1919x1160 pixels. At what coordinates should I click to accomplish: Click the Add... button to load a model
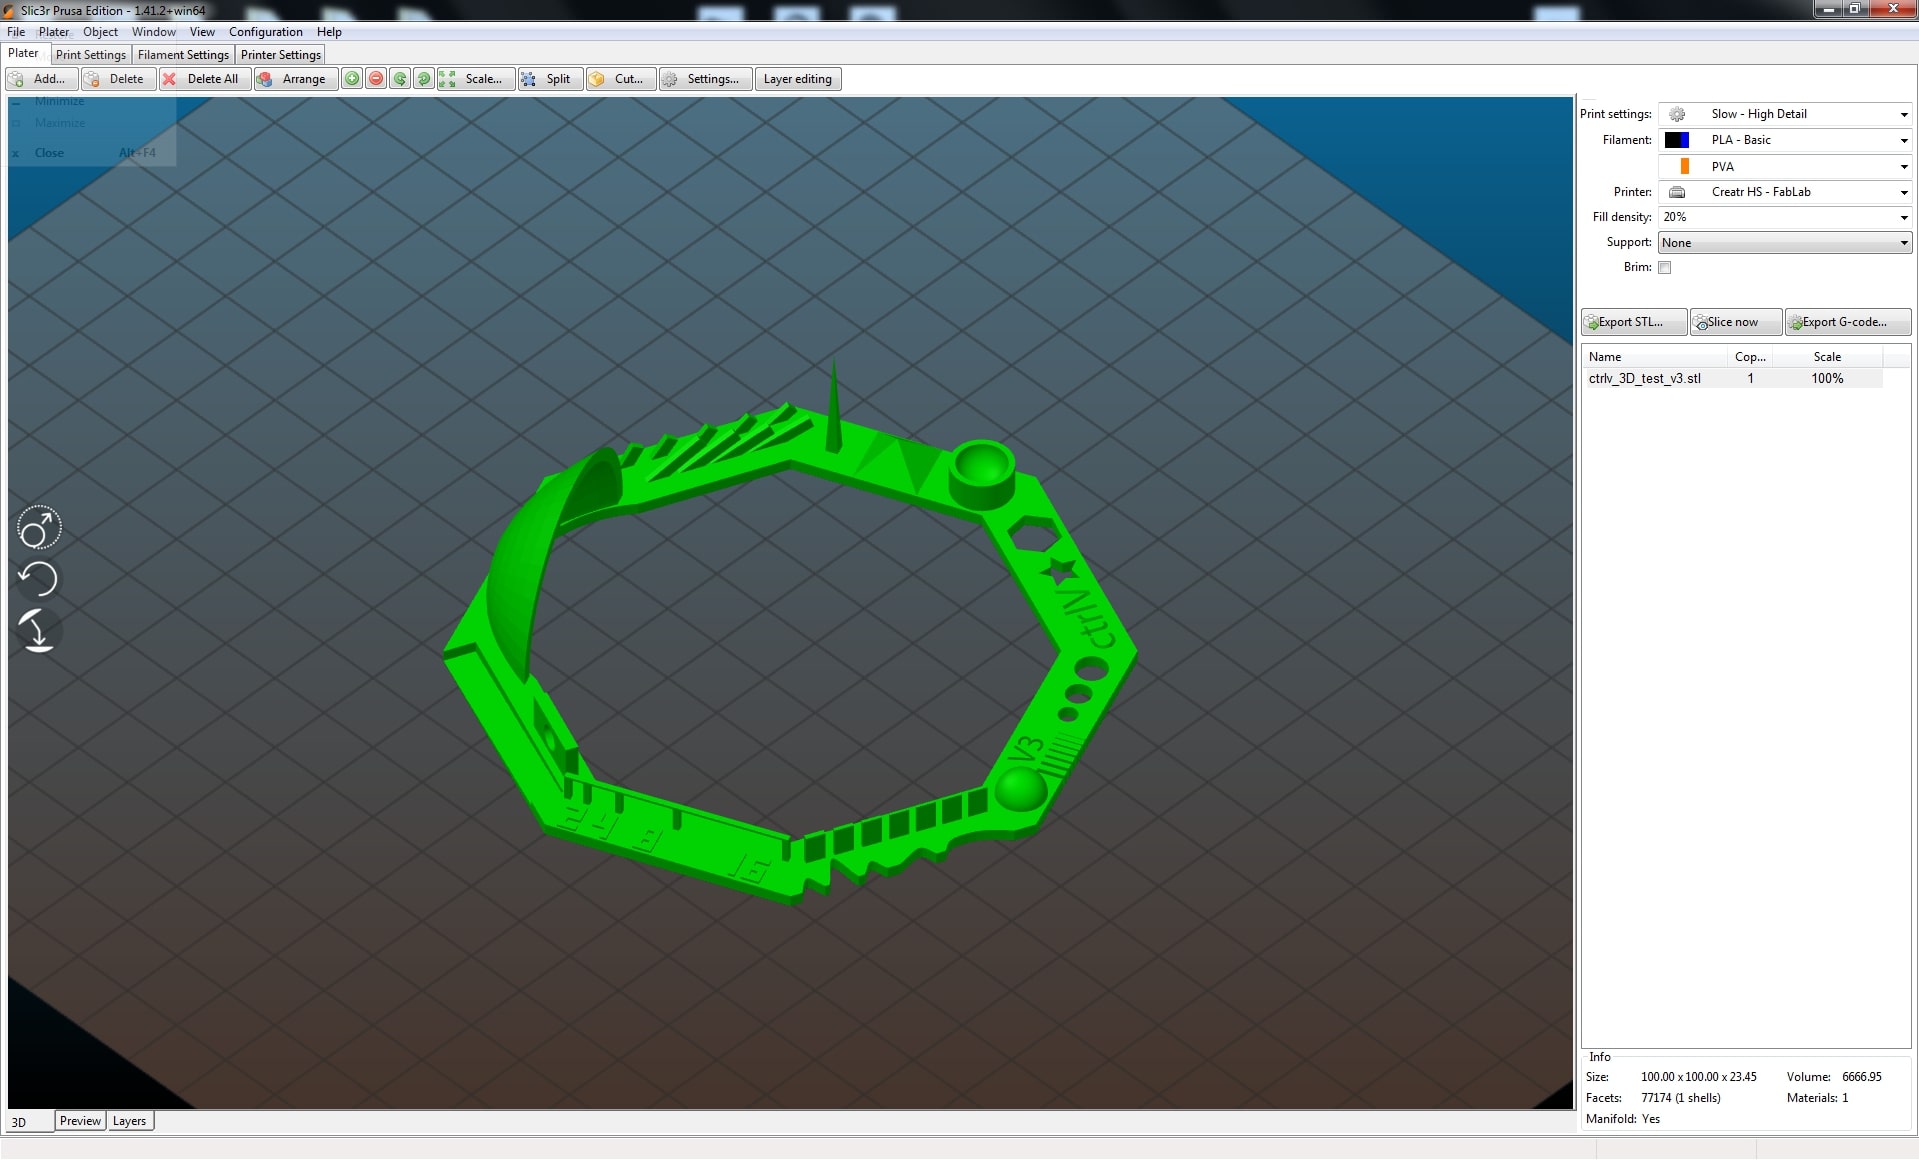41,79
